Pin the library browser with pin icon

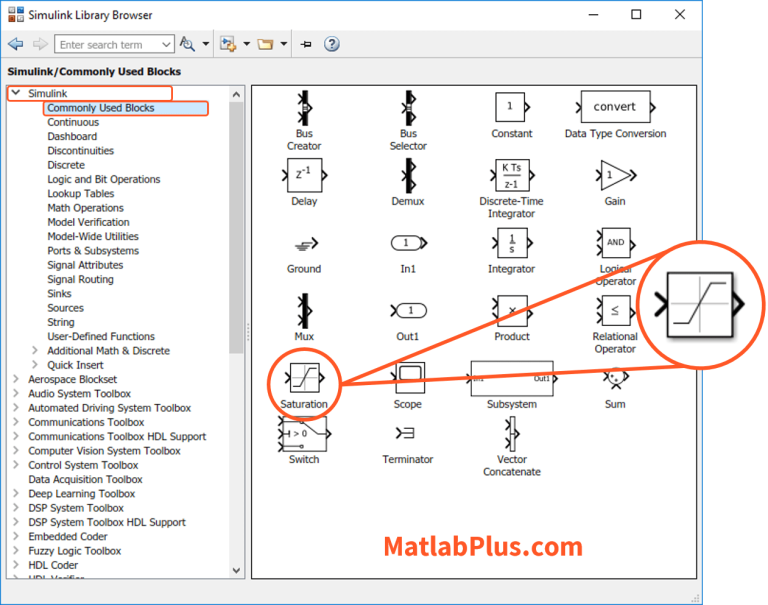click(x=306, y=44)
